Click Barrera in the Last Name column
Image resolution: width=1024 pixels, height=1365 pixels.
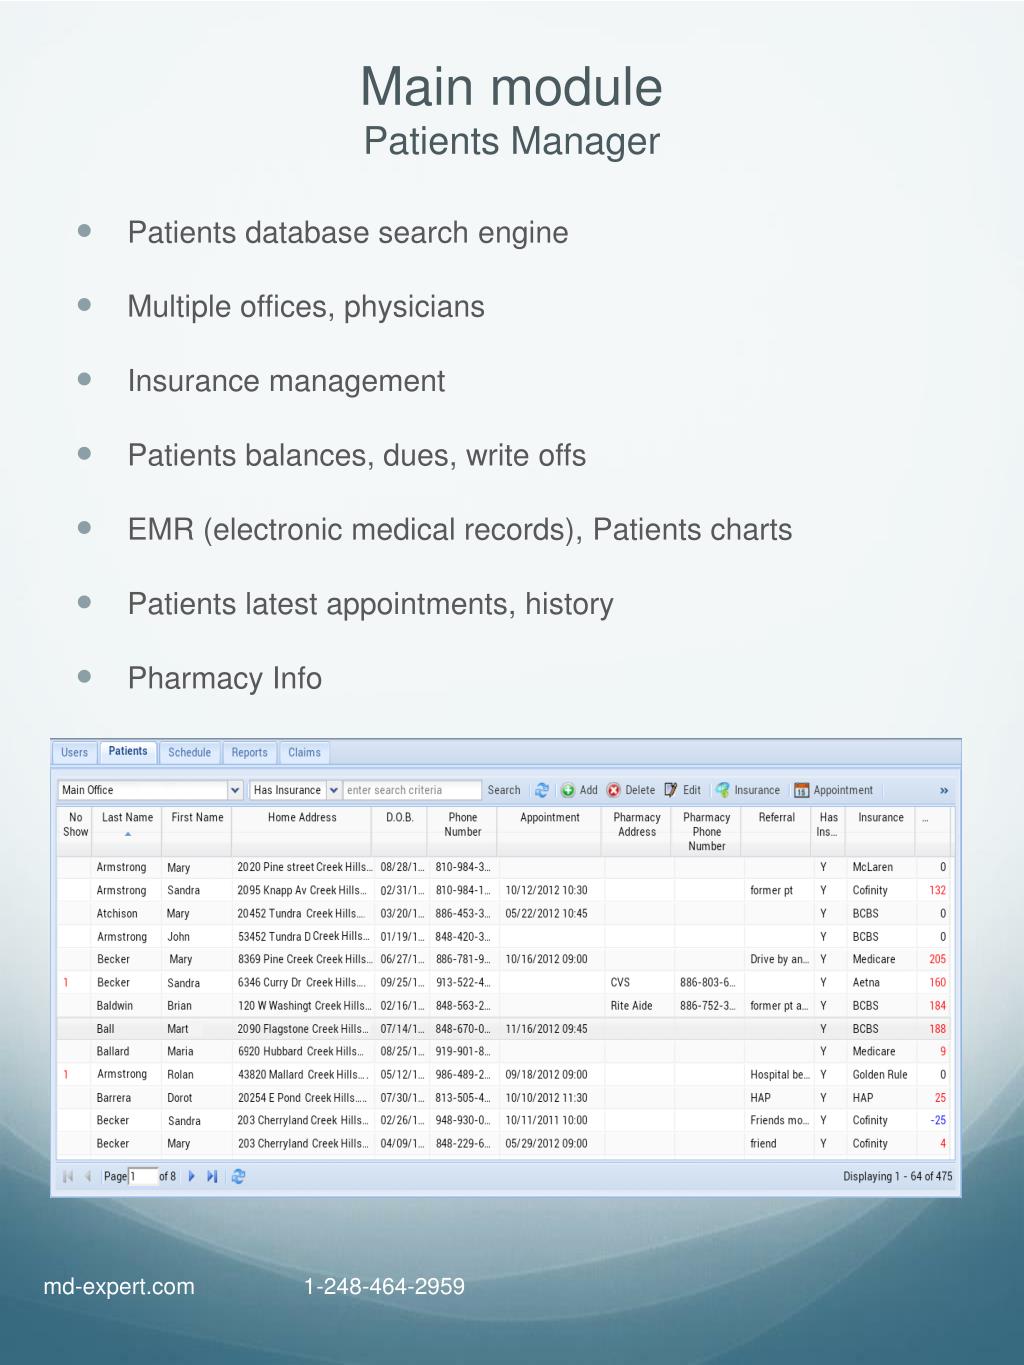pyautogui.click(x=114, y=1097)
